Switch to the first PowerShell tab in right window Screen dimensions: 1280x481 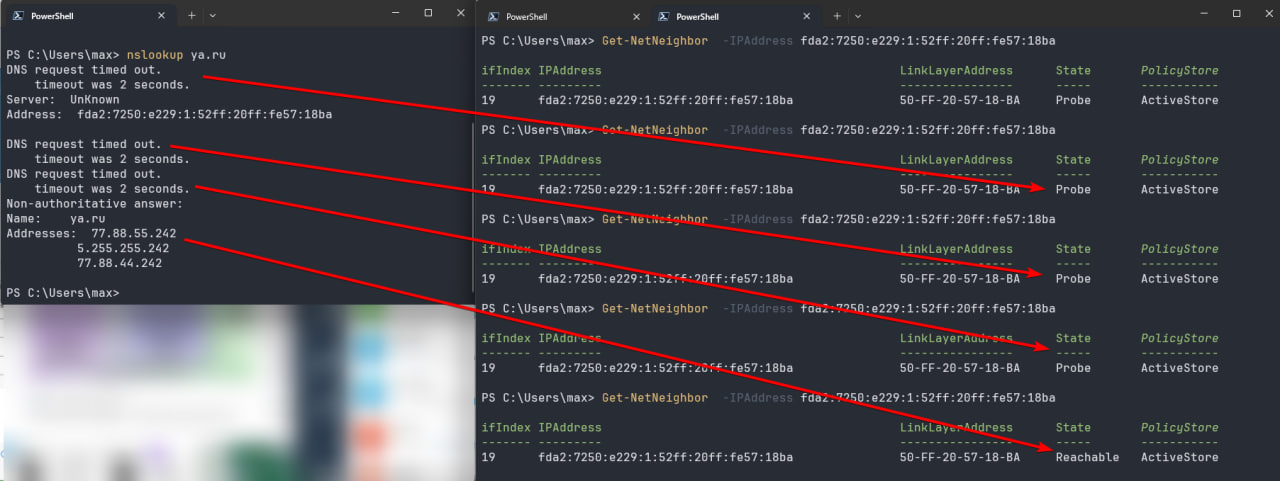[525, 17]
